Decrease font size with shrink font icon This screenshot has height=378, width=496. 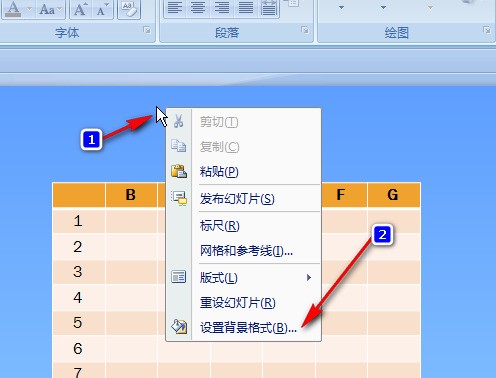pyautogui.click(x=102, y=9)
